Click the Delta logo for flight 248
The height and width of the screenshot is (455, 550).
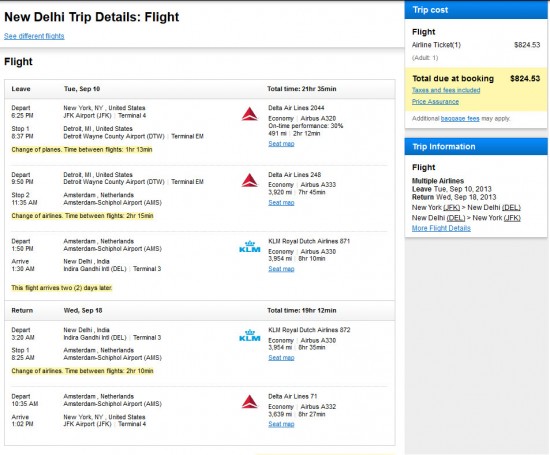point(249,180)
